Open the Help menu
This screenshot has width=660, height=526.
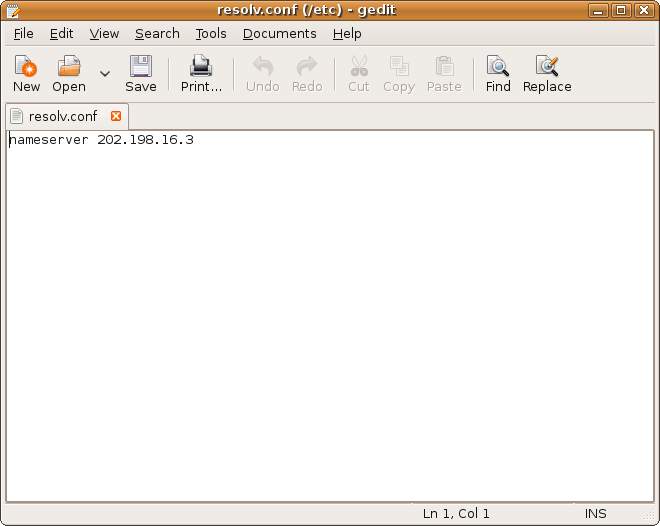coord(347,34)
